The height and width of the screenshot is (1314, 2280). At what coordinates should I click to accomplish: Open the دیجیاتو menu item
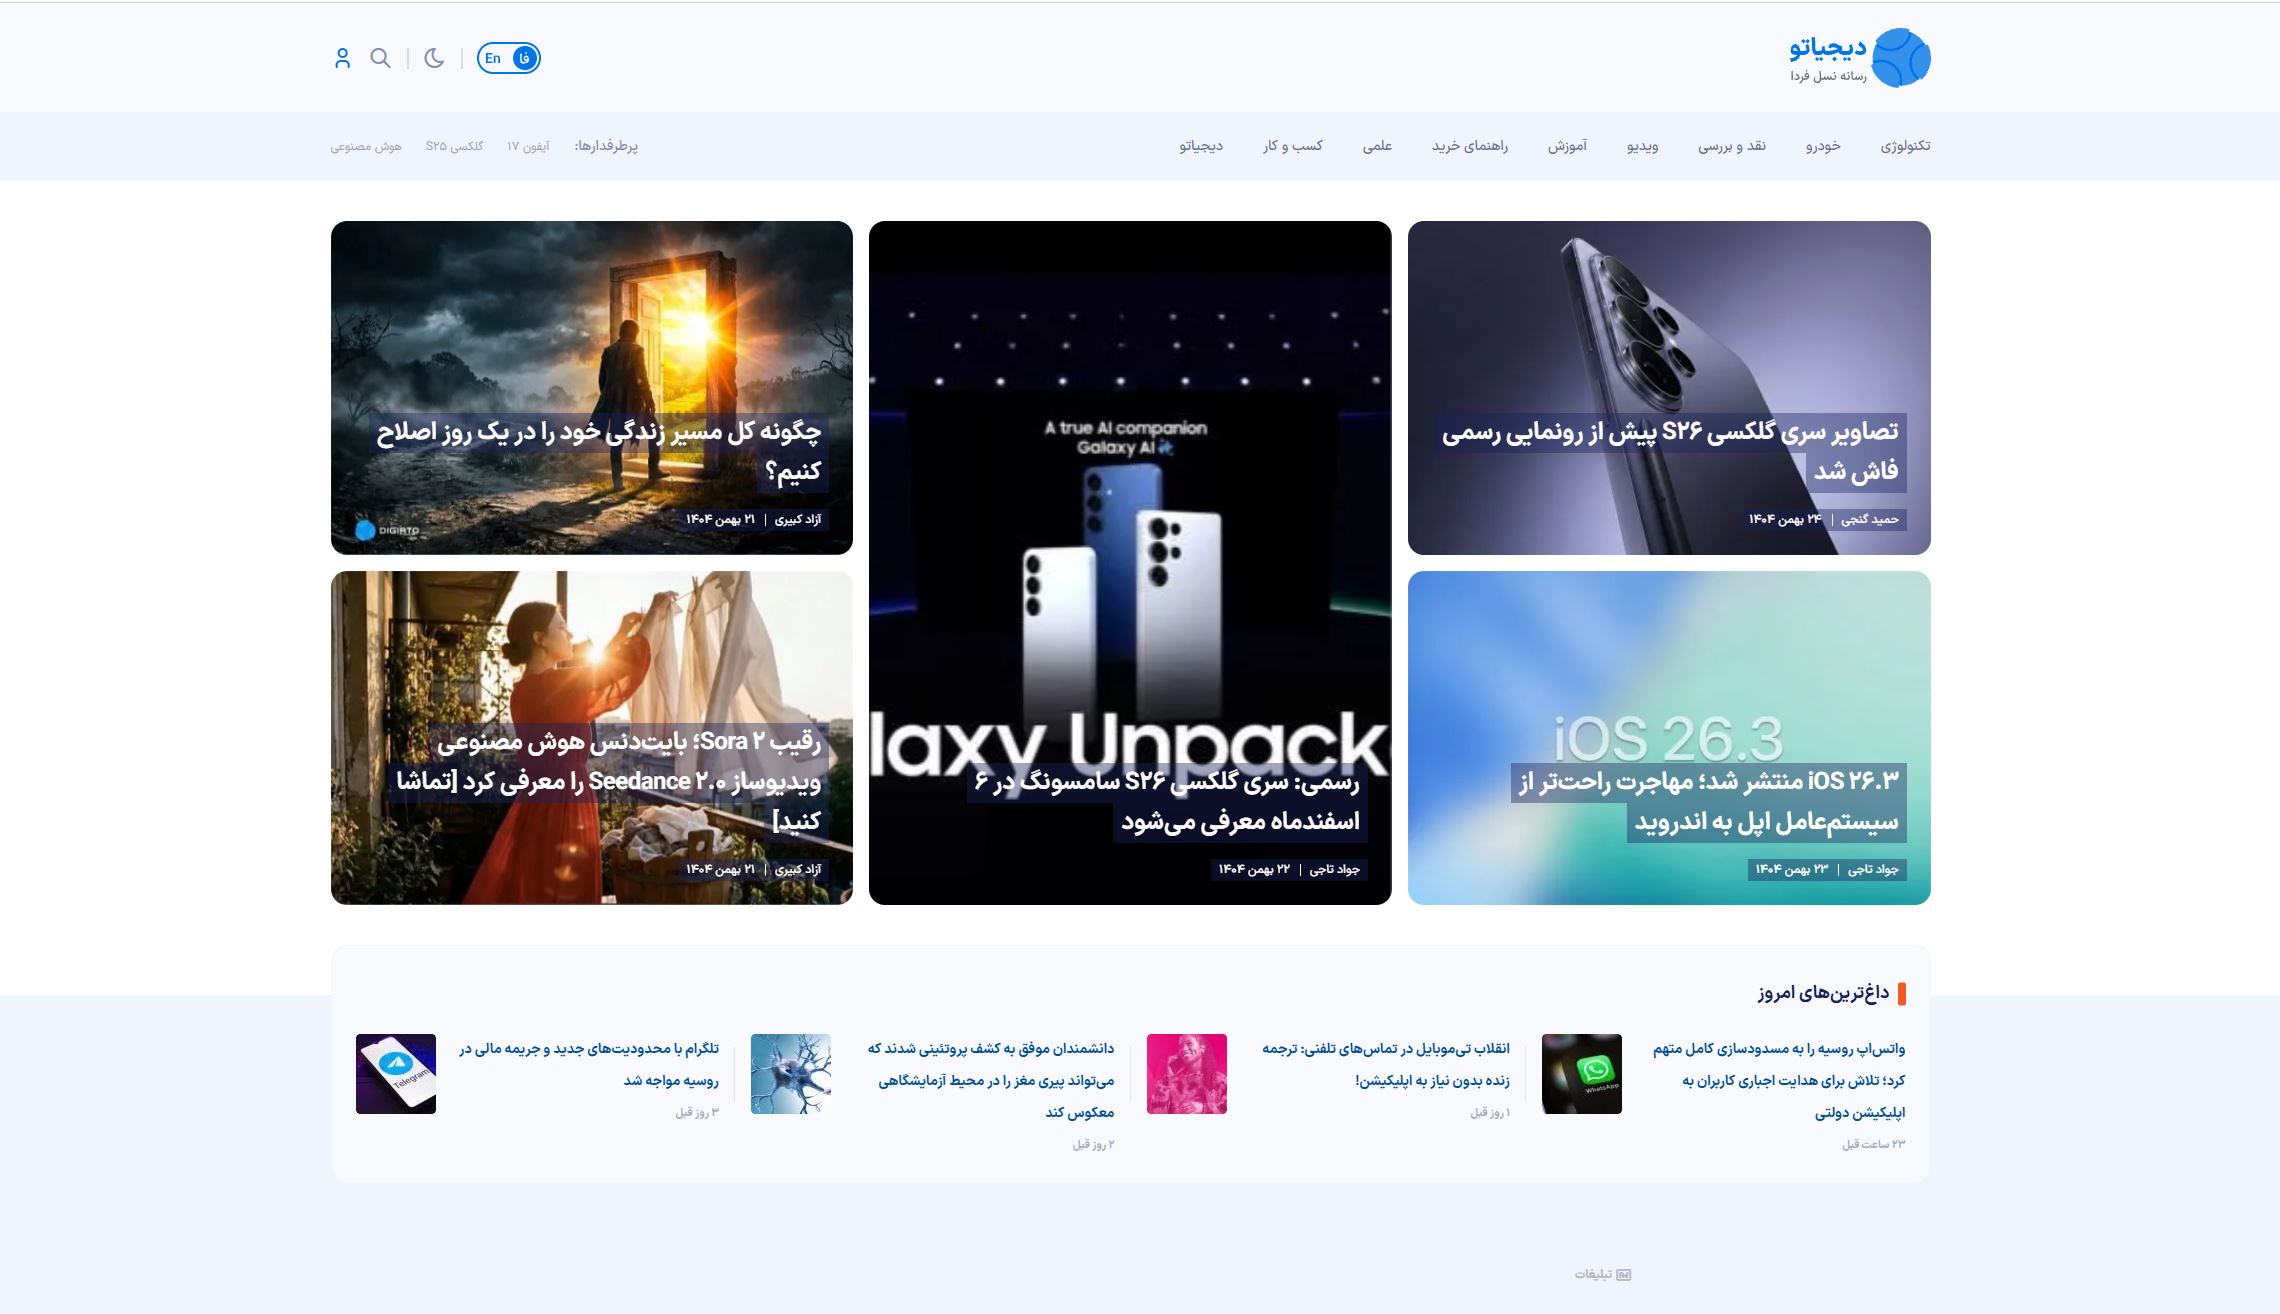pyautogui.click(x=1201, y=146)
